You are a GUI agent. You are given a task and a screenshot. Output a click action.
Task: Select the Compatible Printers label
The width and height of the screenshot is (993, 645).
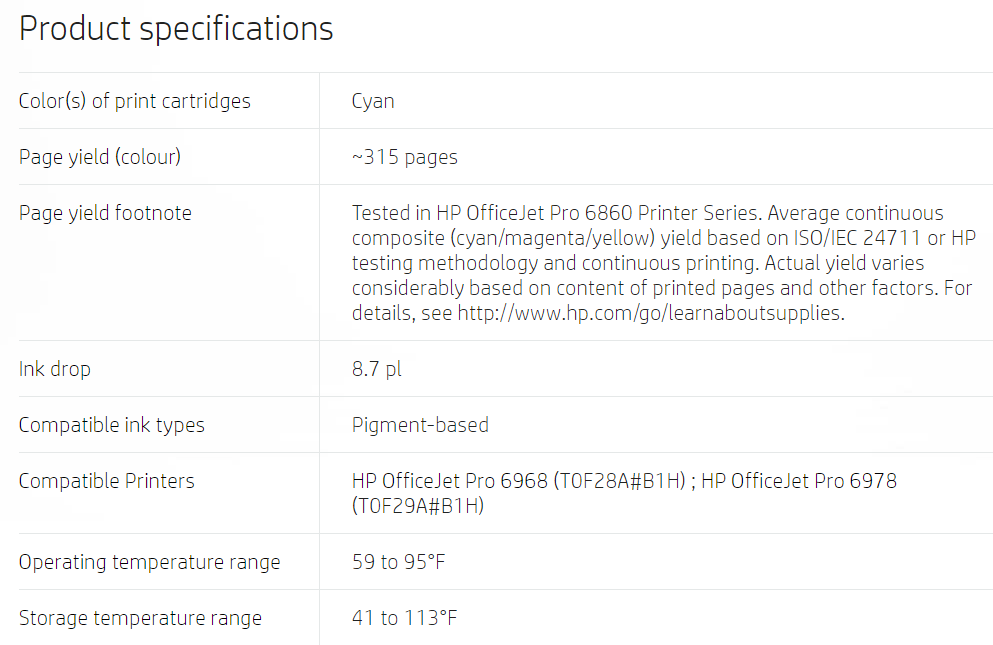coord(106,481)
